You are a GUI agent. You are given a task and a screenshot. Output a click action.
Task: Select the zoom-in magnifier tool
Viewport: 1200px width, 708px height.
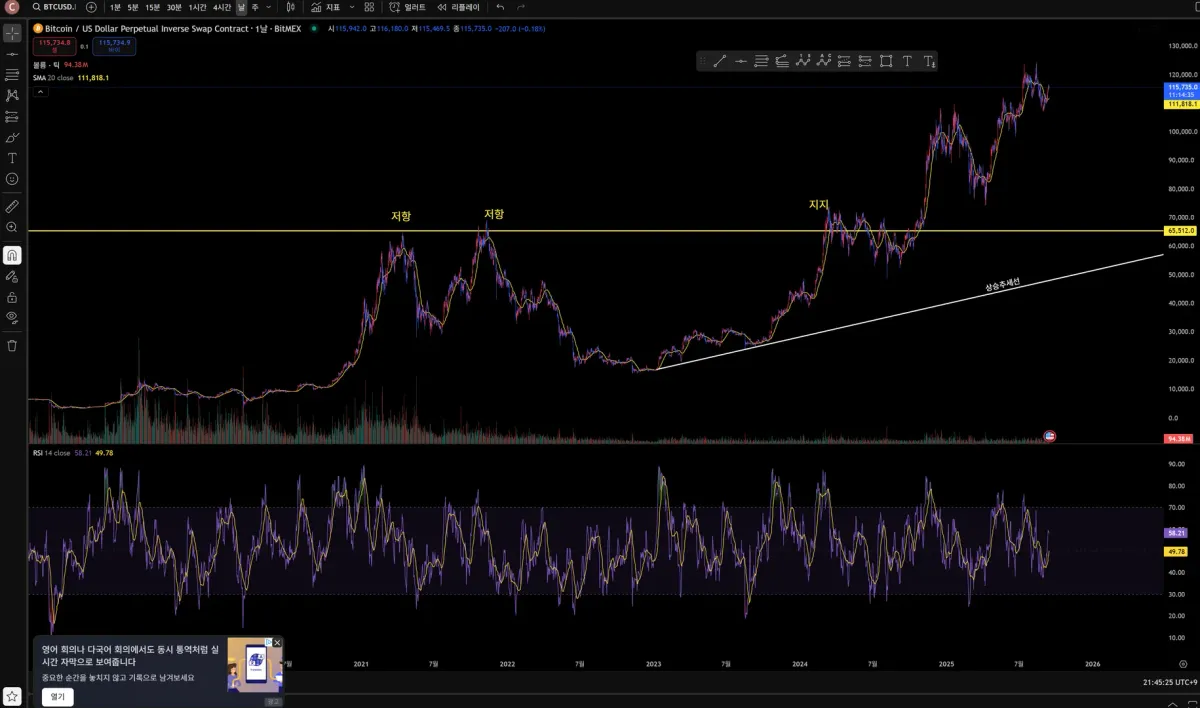click(x=12, y=227)
